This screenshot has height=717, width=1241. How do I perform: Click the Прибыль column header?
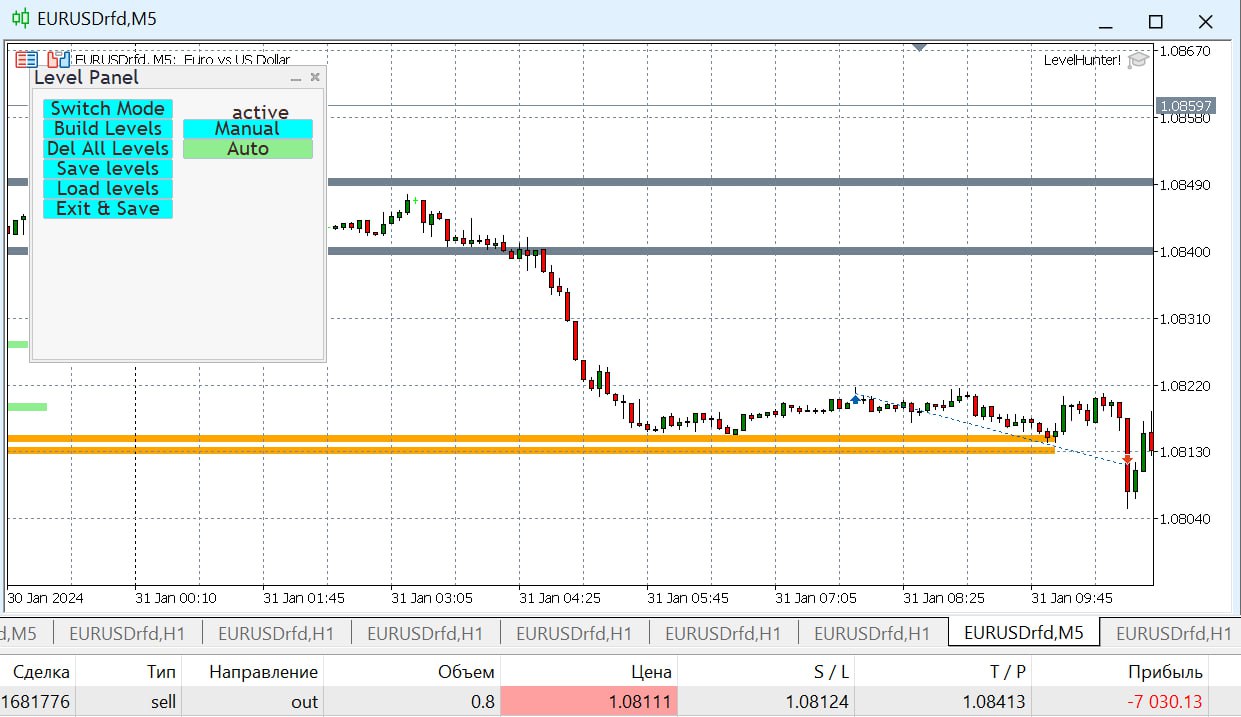(1168, 672)
